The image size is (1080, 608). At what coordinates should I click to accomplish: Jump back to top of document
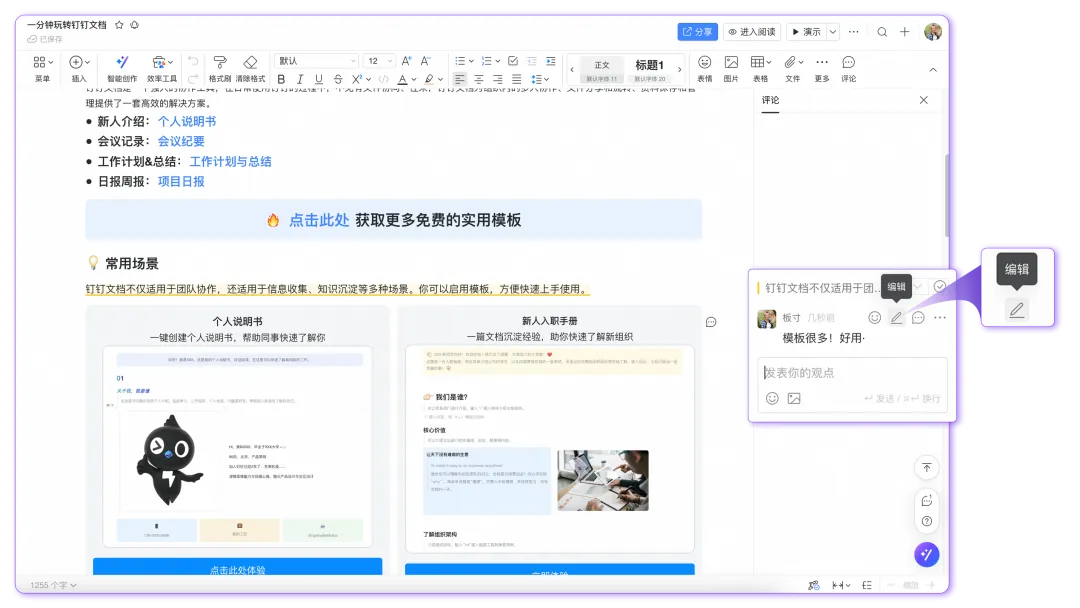click(927, 468)
